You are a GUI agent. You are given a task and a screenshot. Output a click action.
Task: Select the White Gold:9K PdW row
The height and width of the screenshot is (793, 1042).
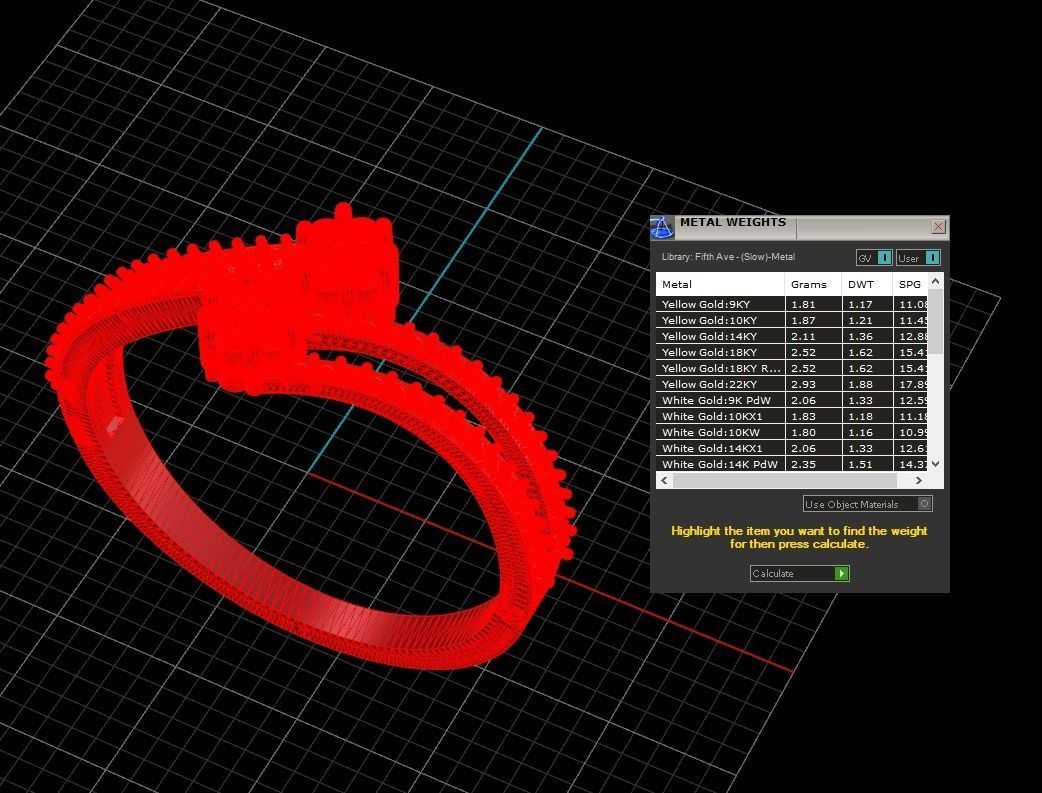(792, 400)
